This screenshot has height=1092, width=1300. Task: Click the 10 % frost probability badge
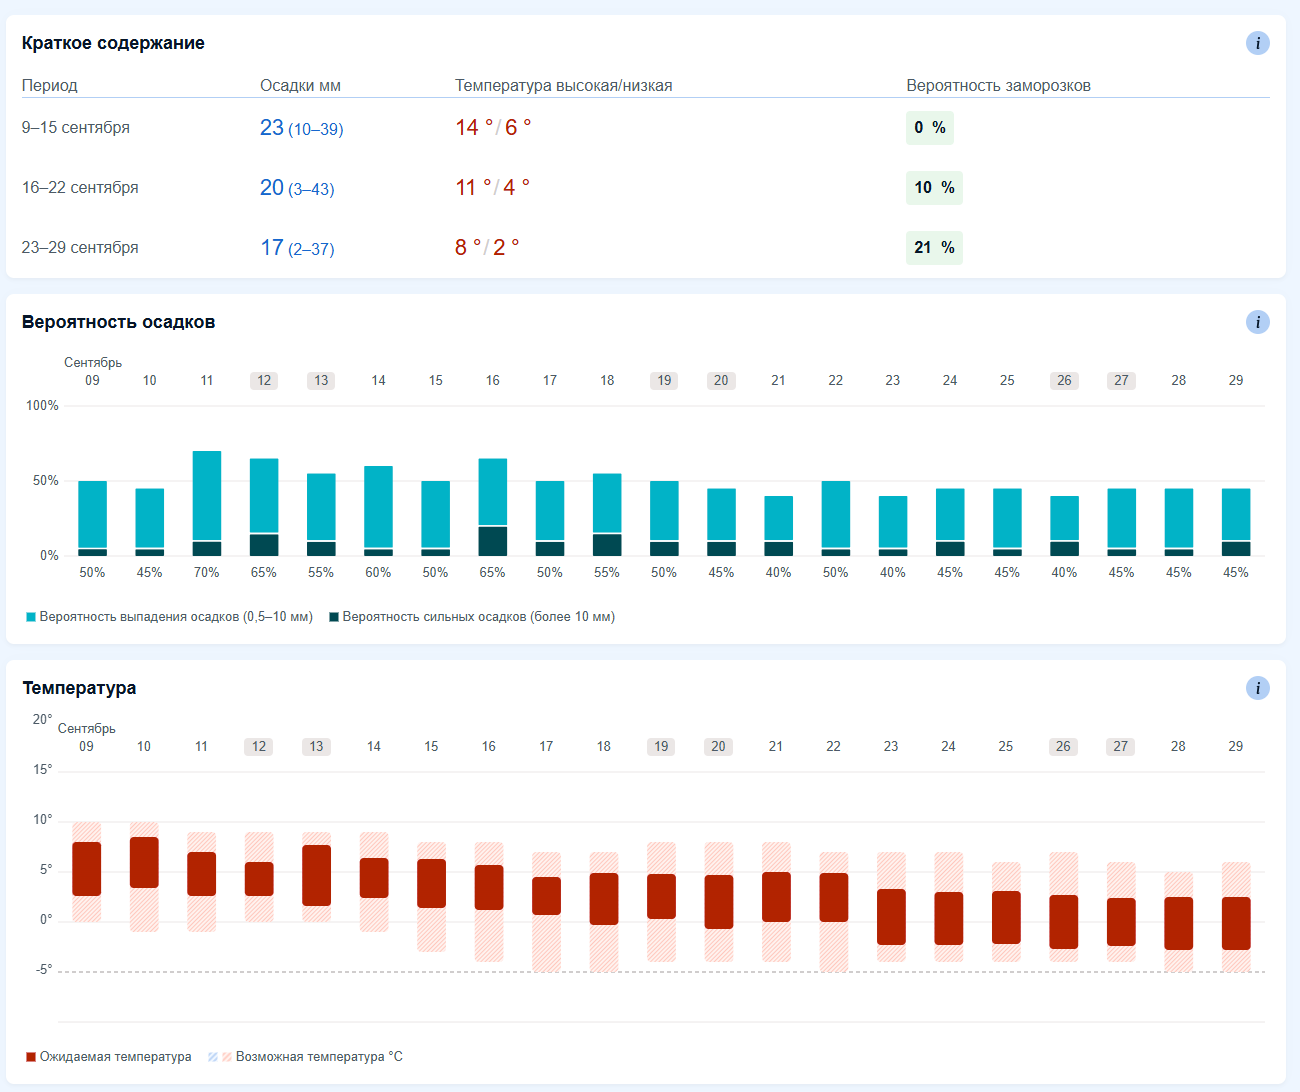click(x=934, y=188)
